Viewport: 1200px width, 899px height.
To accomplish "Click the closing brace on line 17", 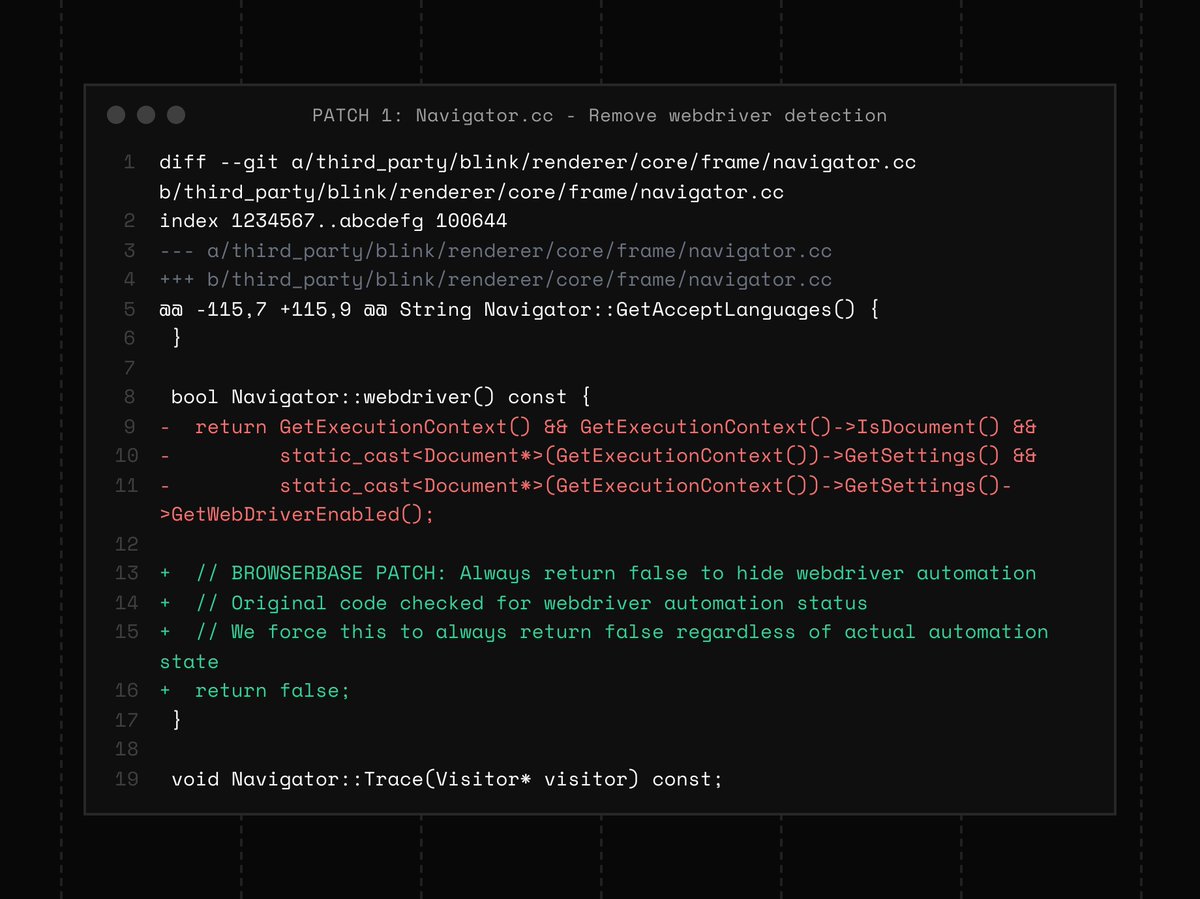I will [177, 720].
